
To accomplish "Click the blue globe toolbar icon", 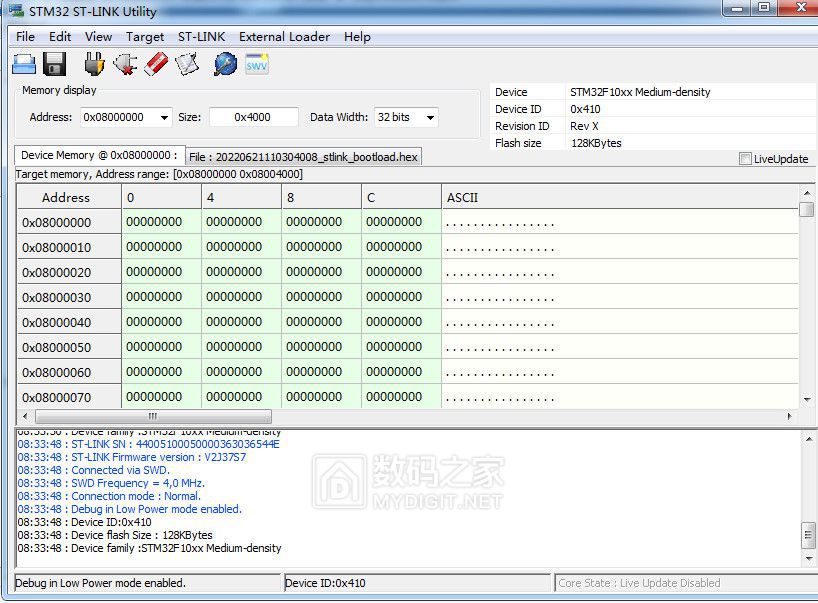I will tap(226, 65).
